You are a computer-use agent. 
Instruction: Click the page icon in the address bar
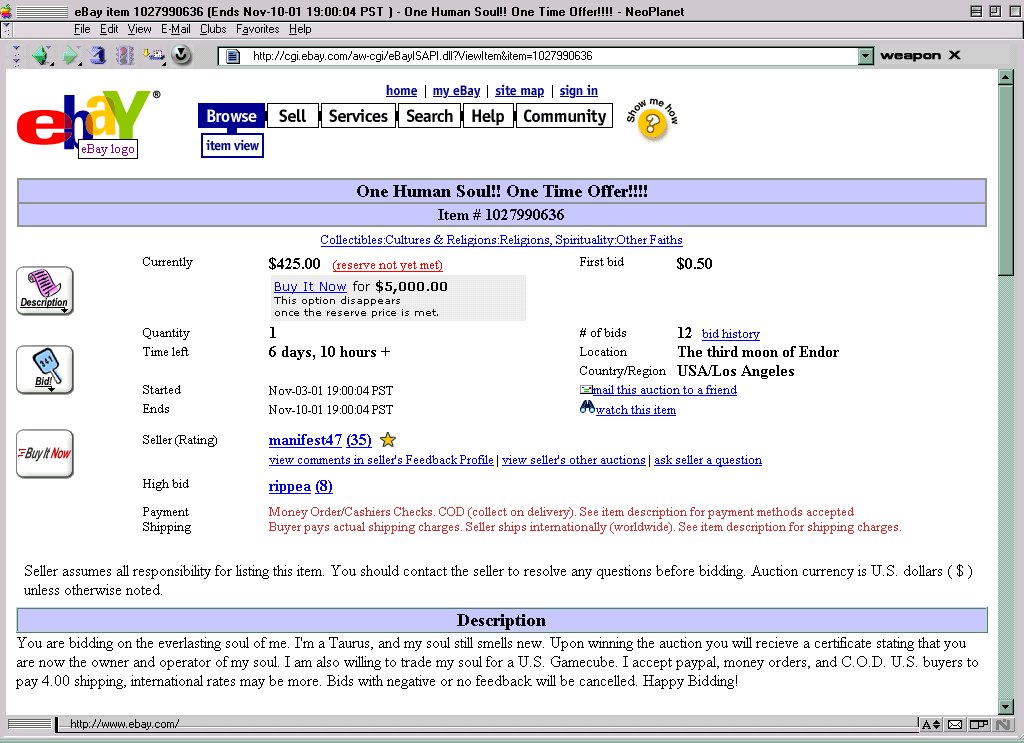[232, 56]
